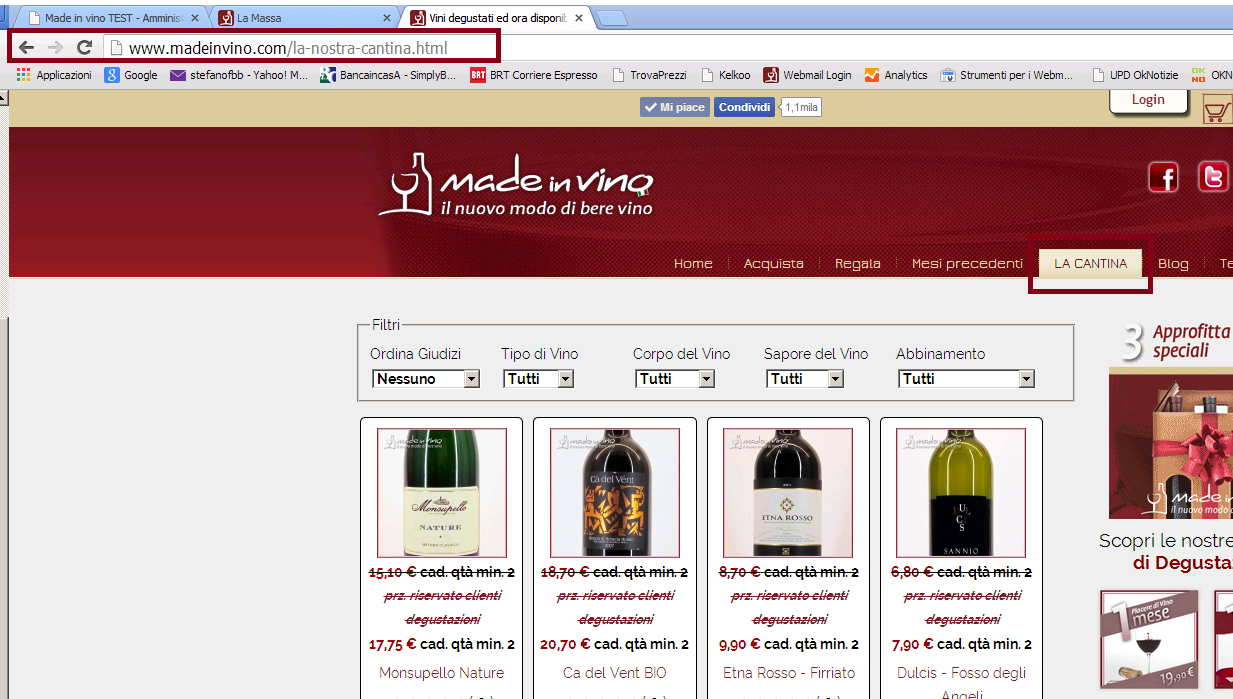The width and height of the screenshot is (1233, 699).
Task: Open Dulcis - Fosso degli Angeli link
Action: [x=961, y=684]
